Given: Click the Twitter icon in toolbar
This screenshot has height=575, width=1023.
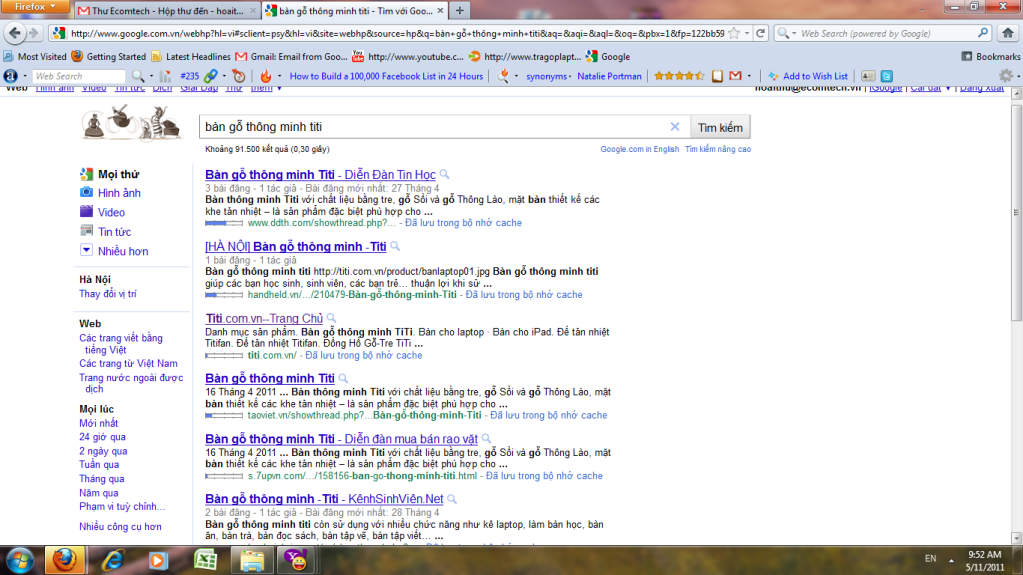Looking at the screenshot, I should (887, 76).
